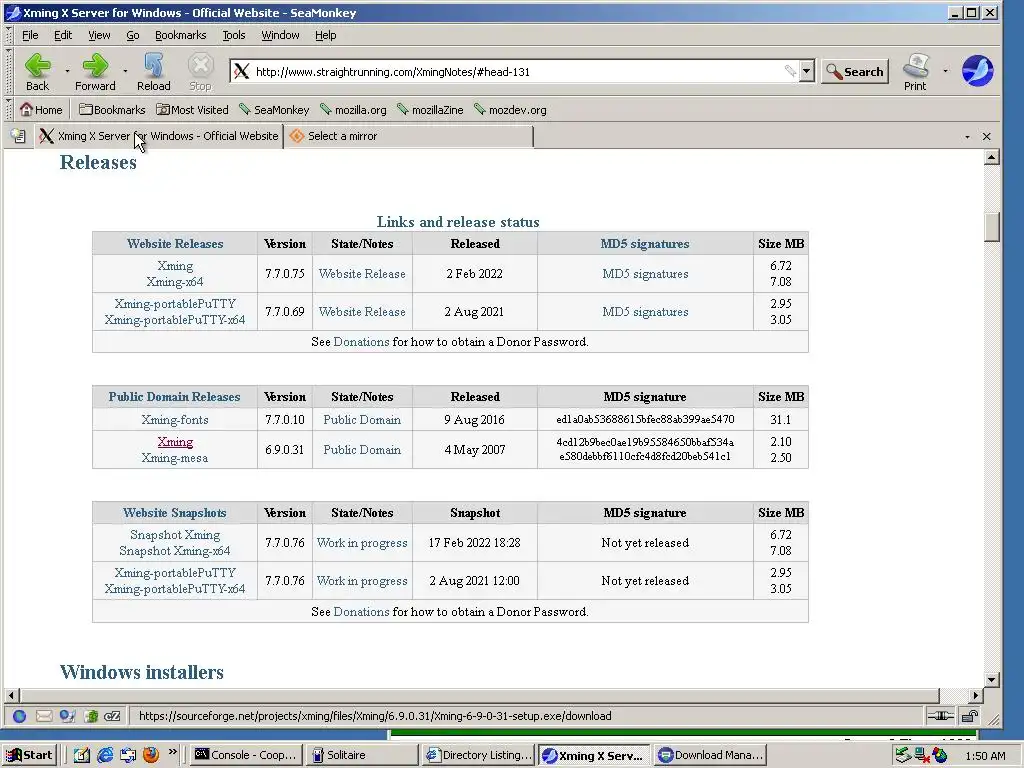The width and height of the screenshot is (1024, 768).
Task: Open the new tab button at the tab strip's left
Action: coord(18,136)
